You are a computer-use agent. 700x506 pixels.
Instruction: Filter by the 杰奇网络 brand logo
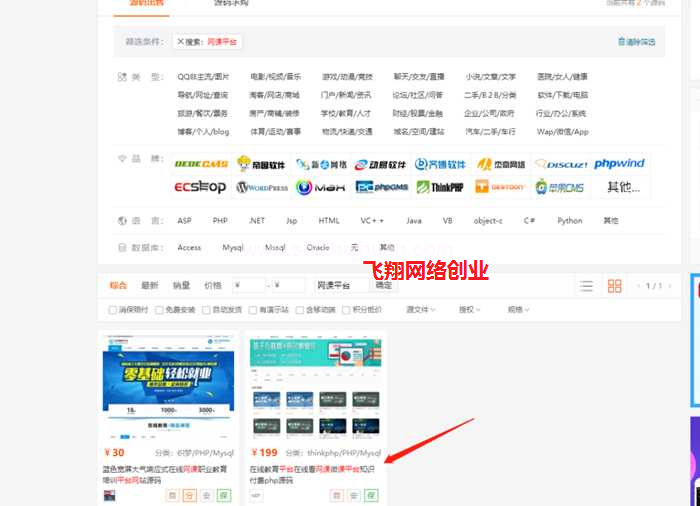pyautogui.click(x=500, y=164)
